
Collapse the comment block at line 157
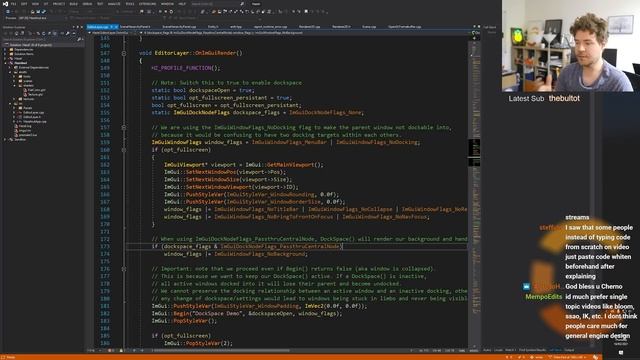(x=124, y=127)
